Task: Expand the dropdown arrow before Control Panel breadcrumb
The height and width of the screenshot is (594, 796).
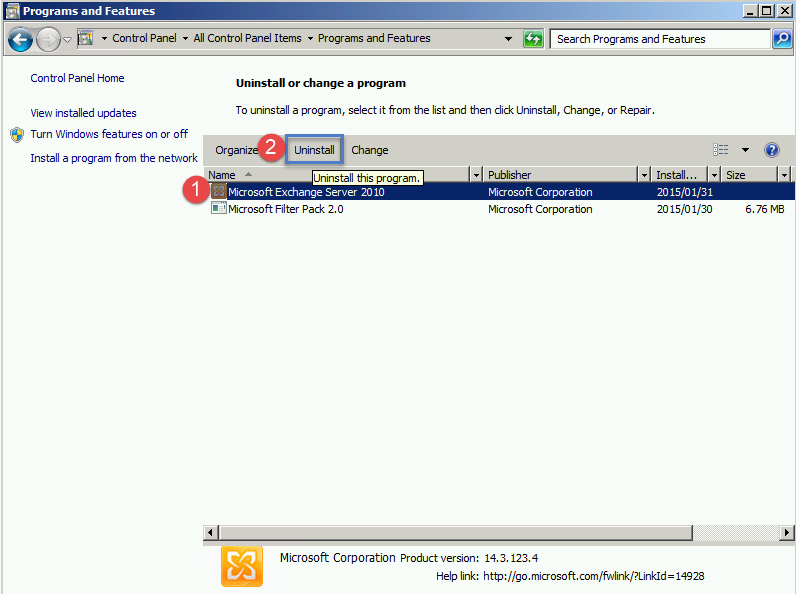Action: point(104,38)
